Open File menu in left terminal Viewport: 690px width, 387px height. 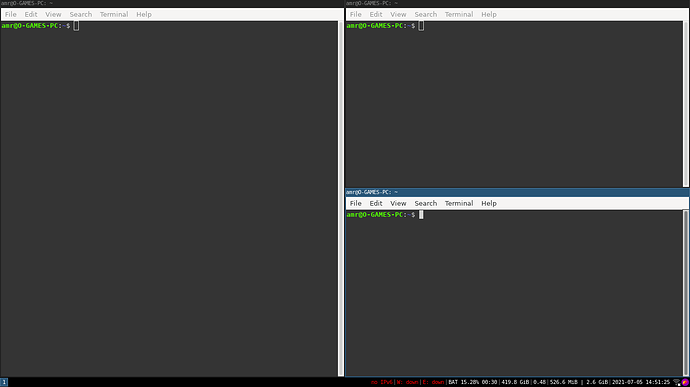point(11,15)
